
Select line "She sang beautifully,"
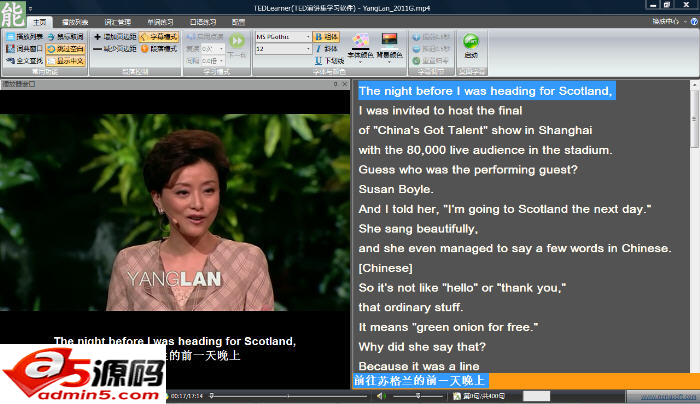(418, 229)
